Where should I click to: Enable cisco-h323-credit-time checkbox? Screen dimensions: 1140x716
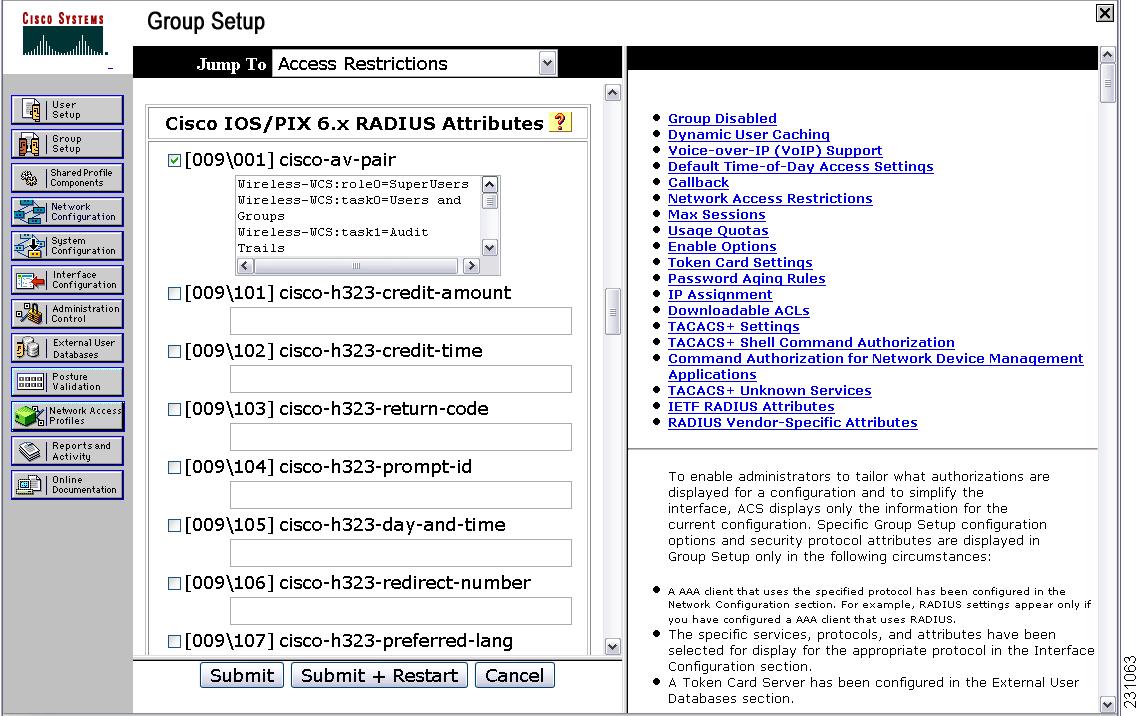point(174,352)
